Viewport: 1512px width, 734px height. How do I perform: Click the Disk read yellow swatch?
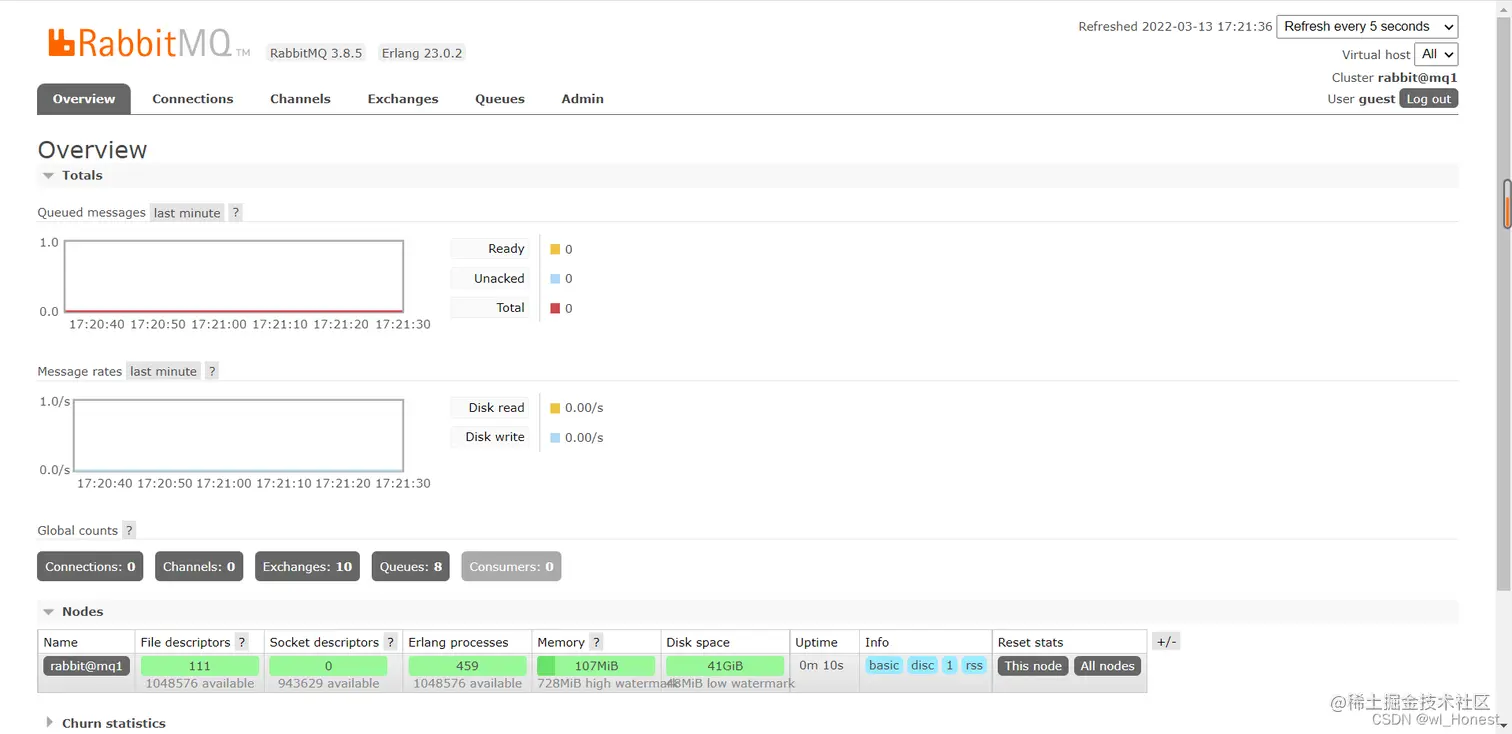555,408
